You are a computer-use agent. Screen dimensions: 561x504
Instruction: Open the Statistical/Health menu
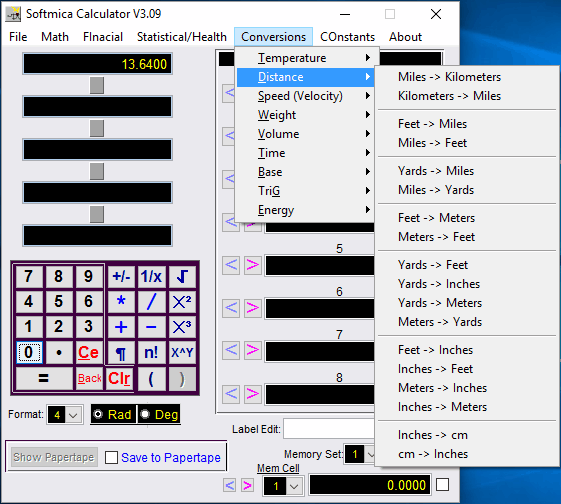(182, 37)
